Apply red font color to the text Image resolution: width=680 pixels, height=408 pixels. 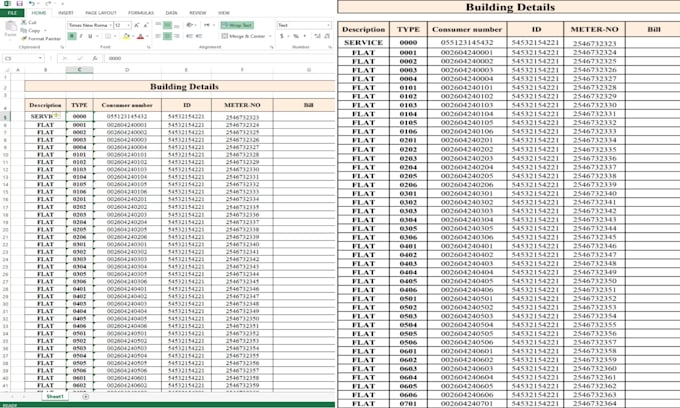tap(140, 36)
